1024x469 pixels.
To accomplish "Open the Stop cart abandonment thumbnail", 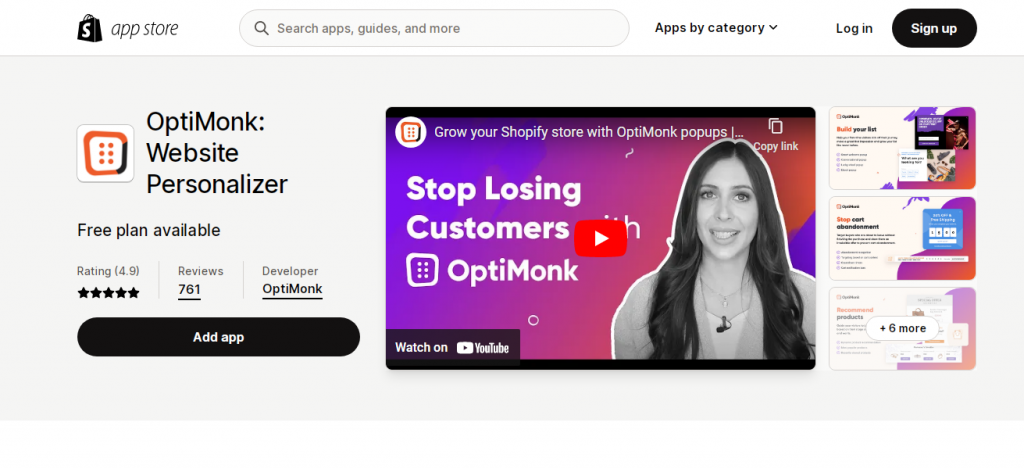I will [x=902, y=238].
